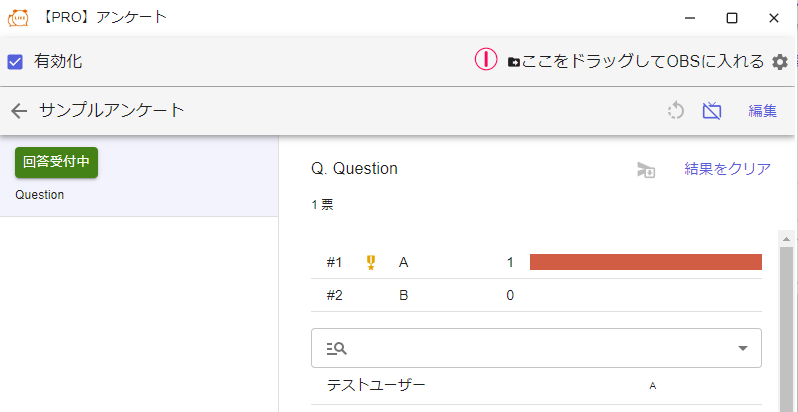Click the app logo in title bar
Screen dimensions: 798x412
coord(18,18)
